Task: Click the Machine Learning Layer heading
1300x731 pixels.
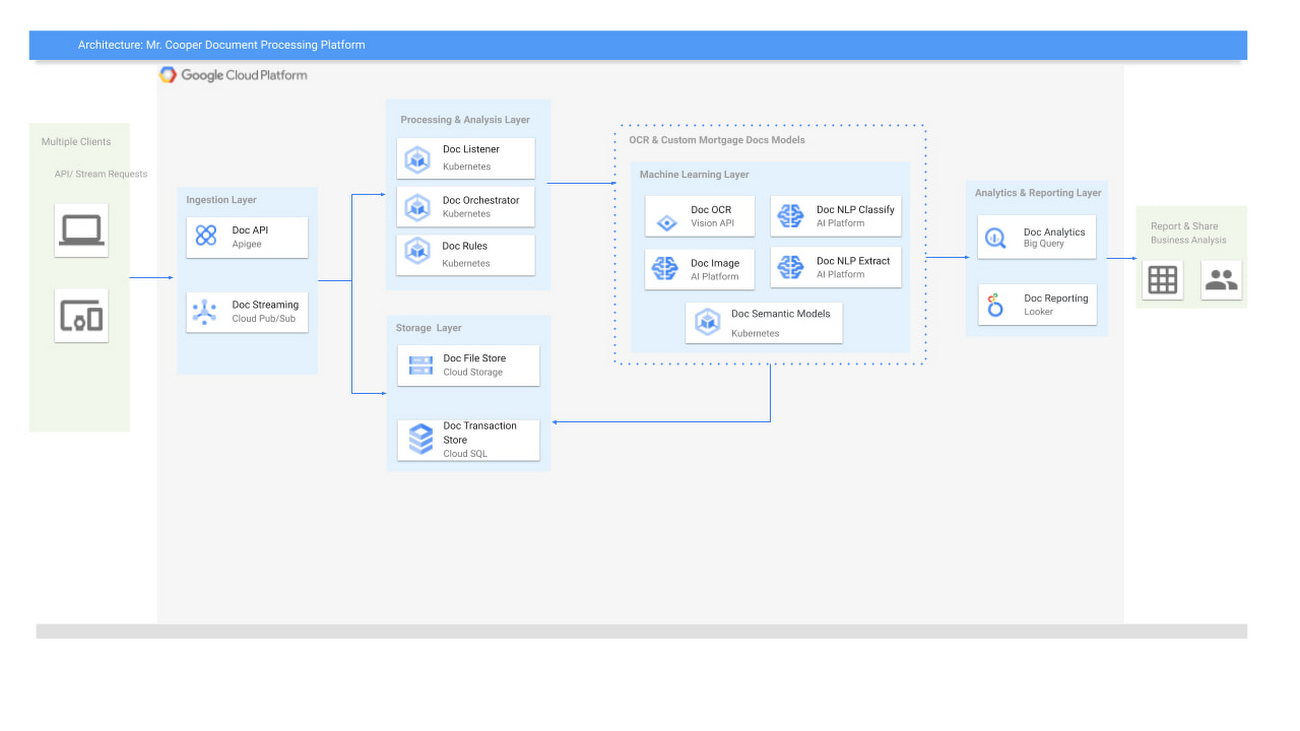Action: coord(694,175)
